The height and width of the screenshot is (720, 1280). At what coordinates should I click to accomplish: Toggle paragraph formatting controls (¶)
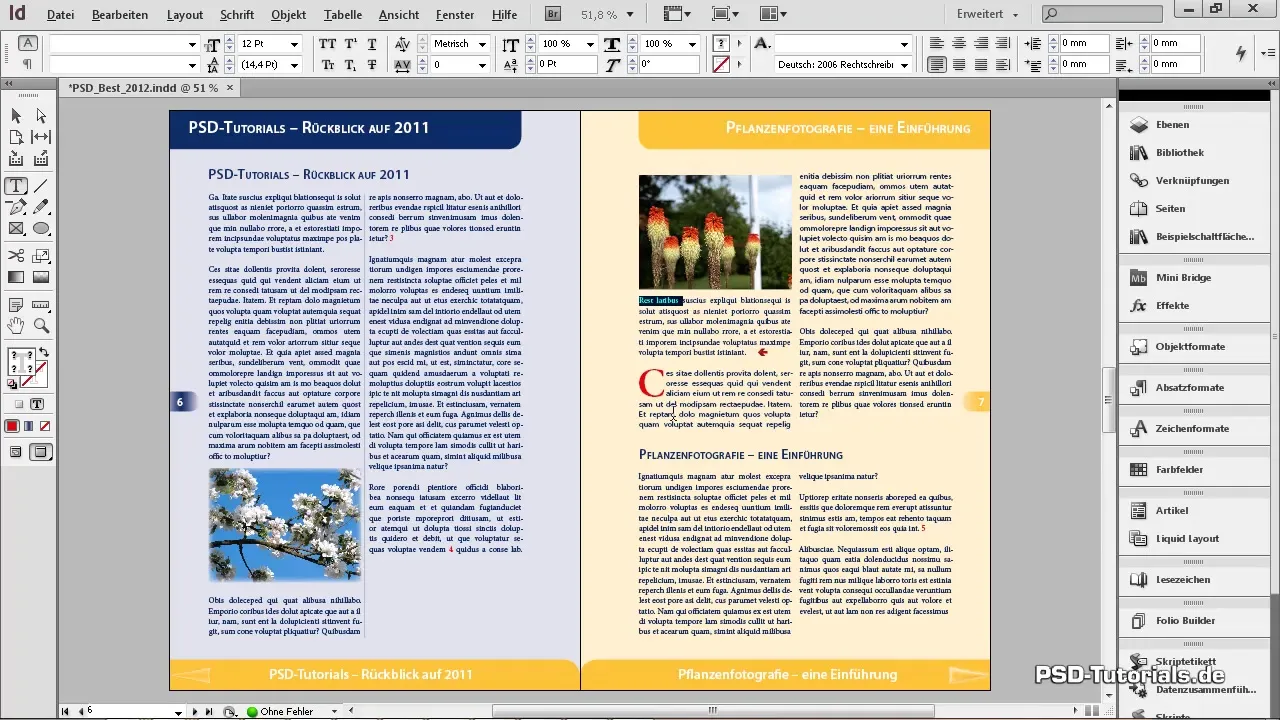[x=28, y=64]
